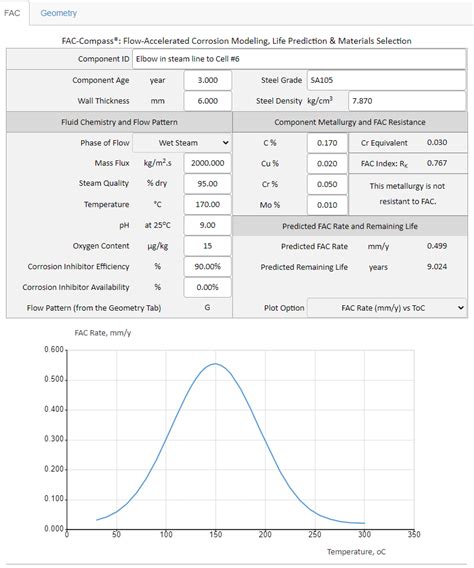
Task: Click the 'Temperature, oC' axis title
Action: tap(356, 552)
